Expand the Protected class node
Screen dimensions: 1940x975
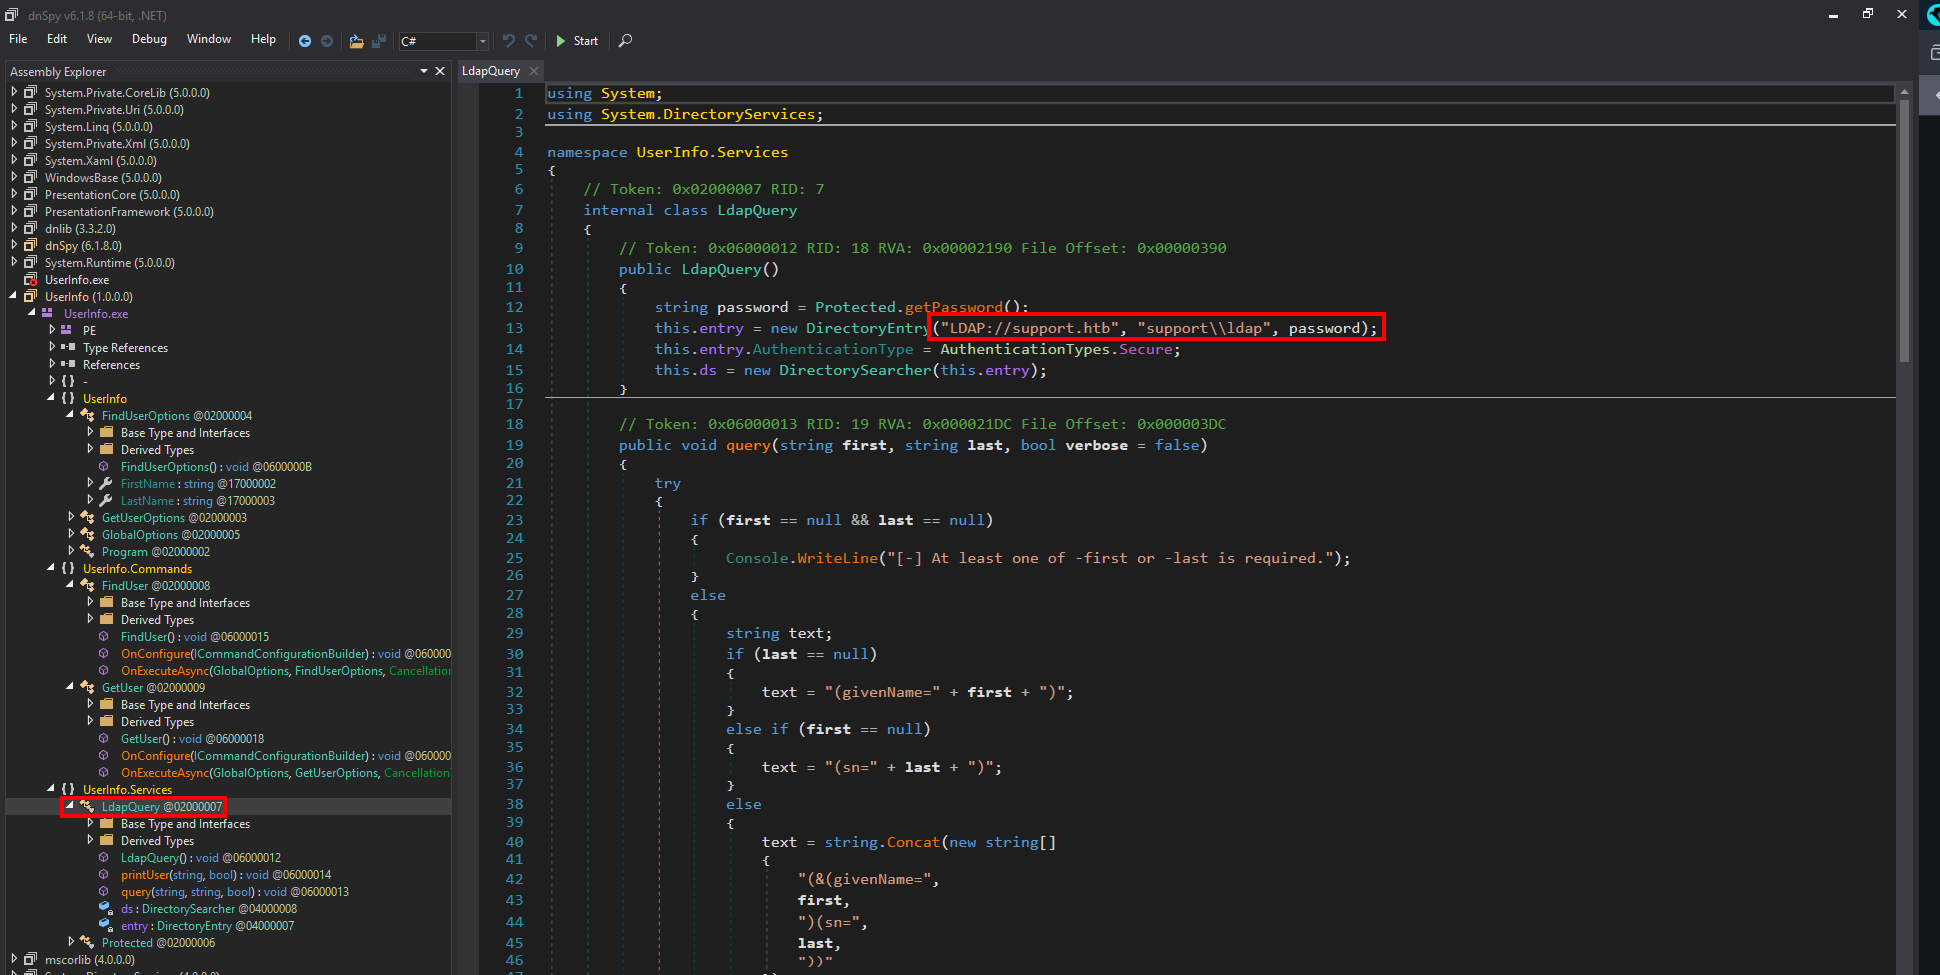click(70, 942)
